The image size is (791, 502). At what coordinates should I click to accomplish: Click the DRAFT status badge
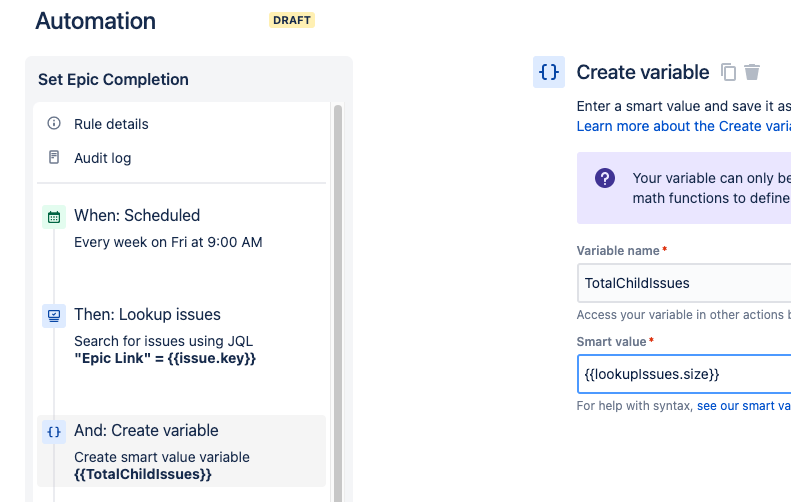click(292, 20)
